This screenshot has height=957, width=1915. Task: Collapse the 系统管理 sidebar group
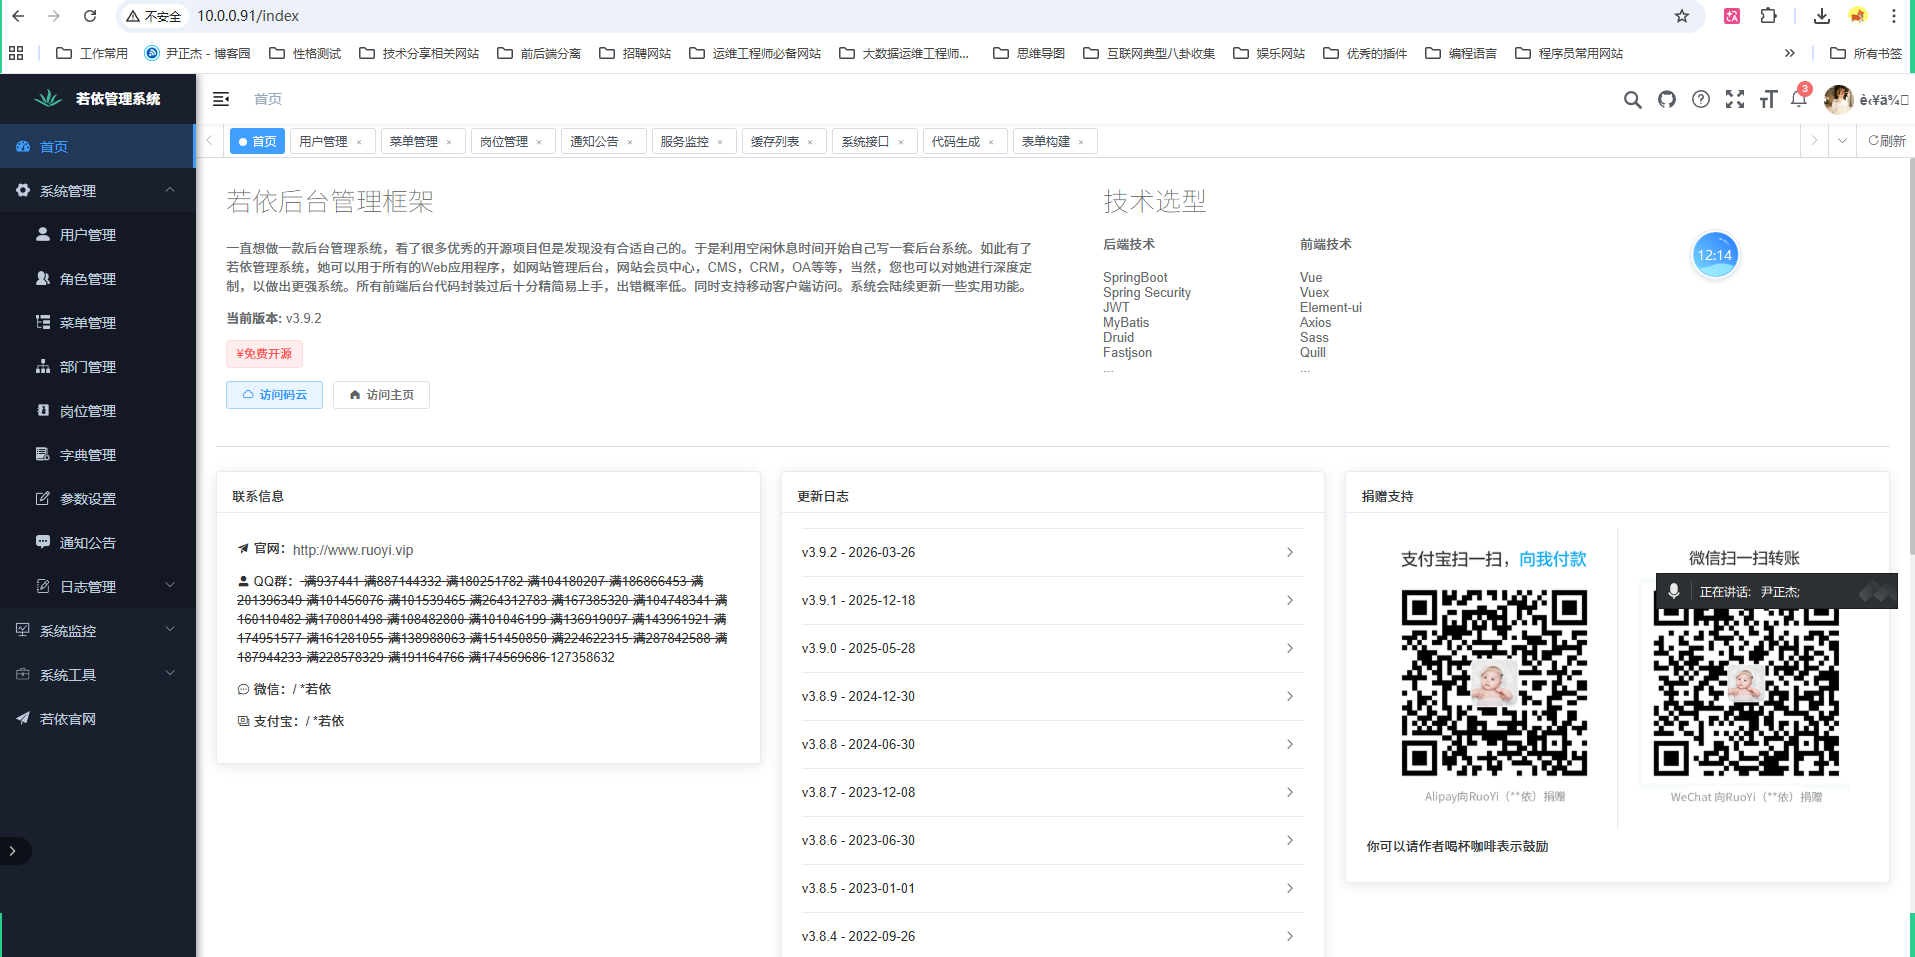pos(98,190)
